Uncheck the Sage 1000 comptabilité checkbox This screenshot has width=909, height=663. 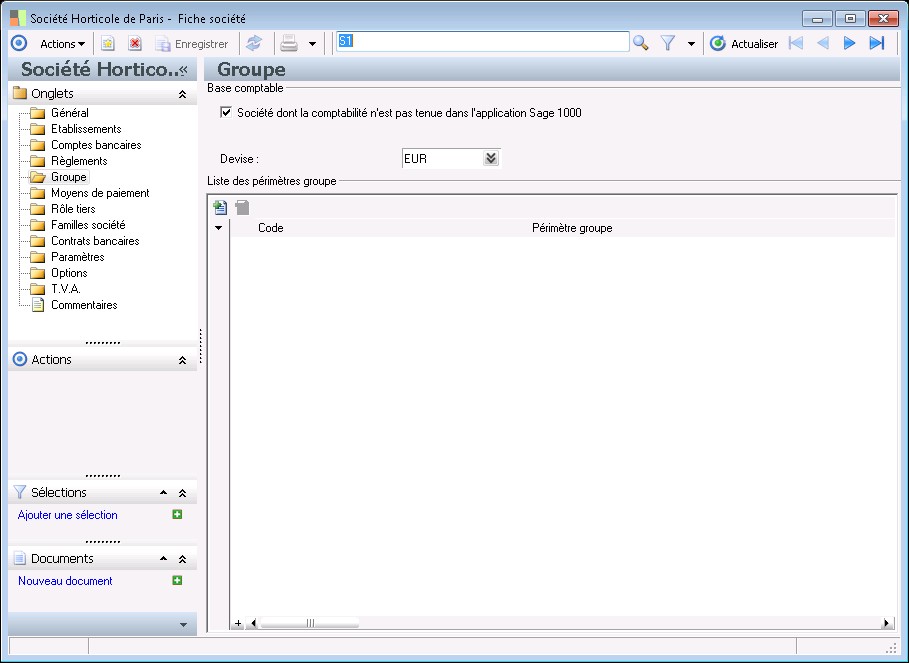pos(226,113)
